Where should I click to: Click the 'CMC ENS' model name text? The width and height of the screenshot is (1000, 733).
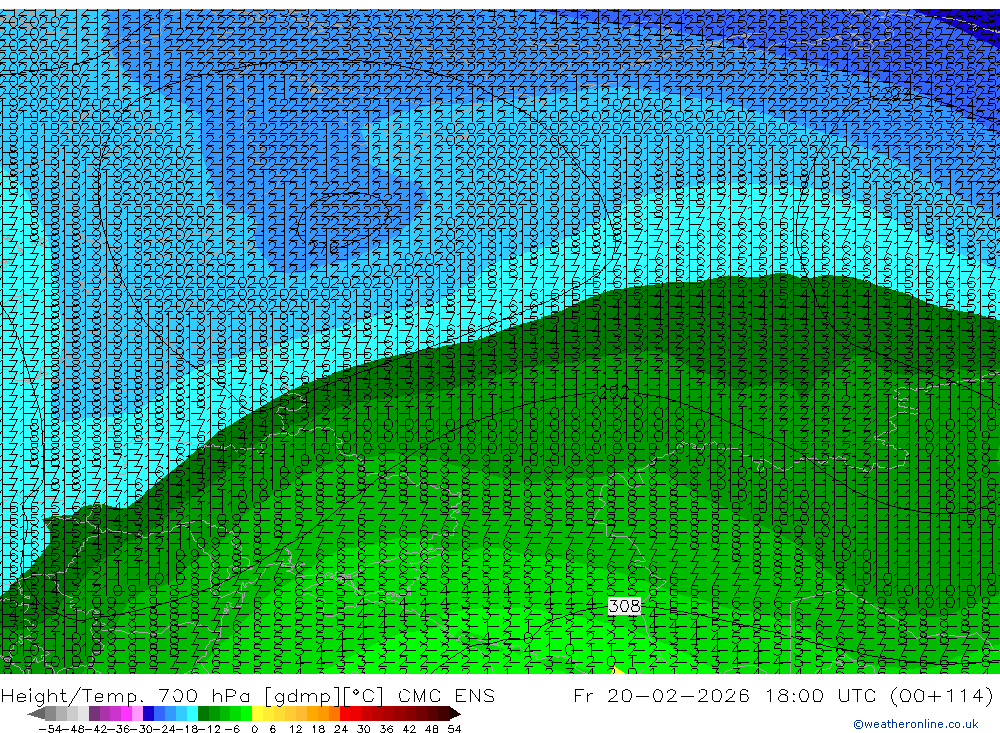click(446, 695)
